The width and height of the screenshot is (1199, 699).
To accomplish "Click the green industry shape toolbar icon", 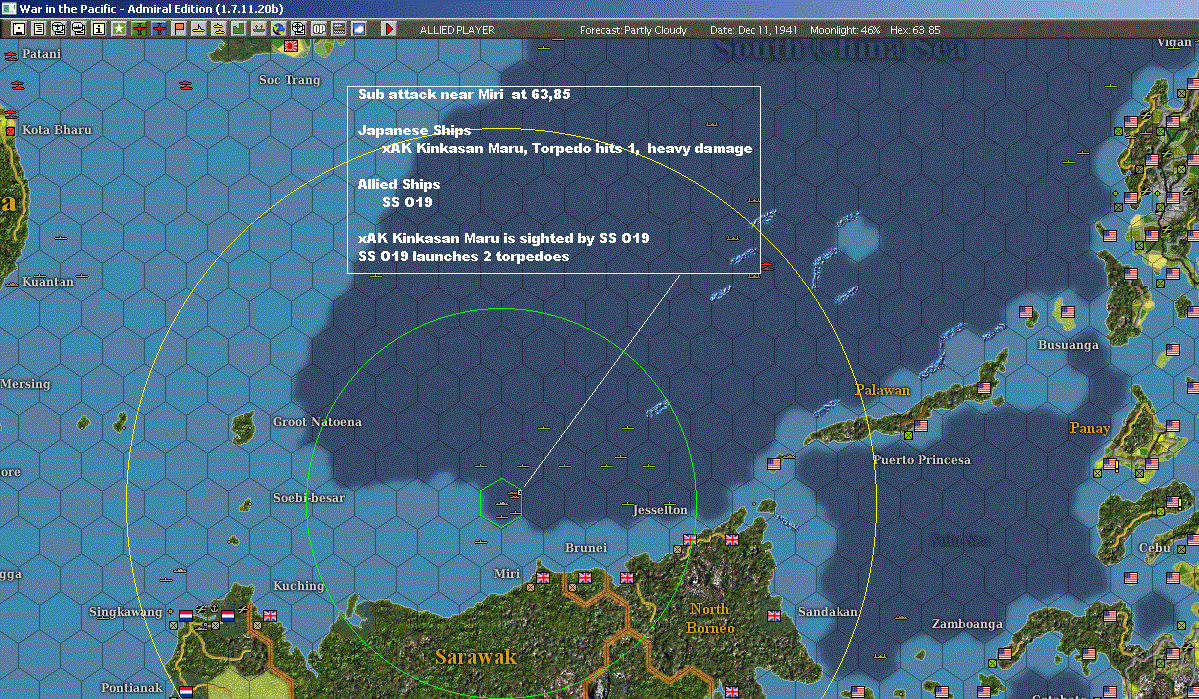I will pyautogui.click(x=238, y=29).
